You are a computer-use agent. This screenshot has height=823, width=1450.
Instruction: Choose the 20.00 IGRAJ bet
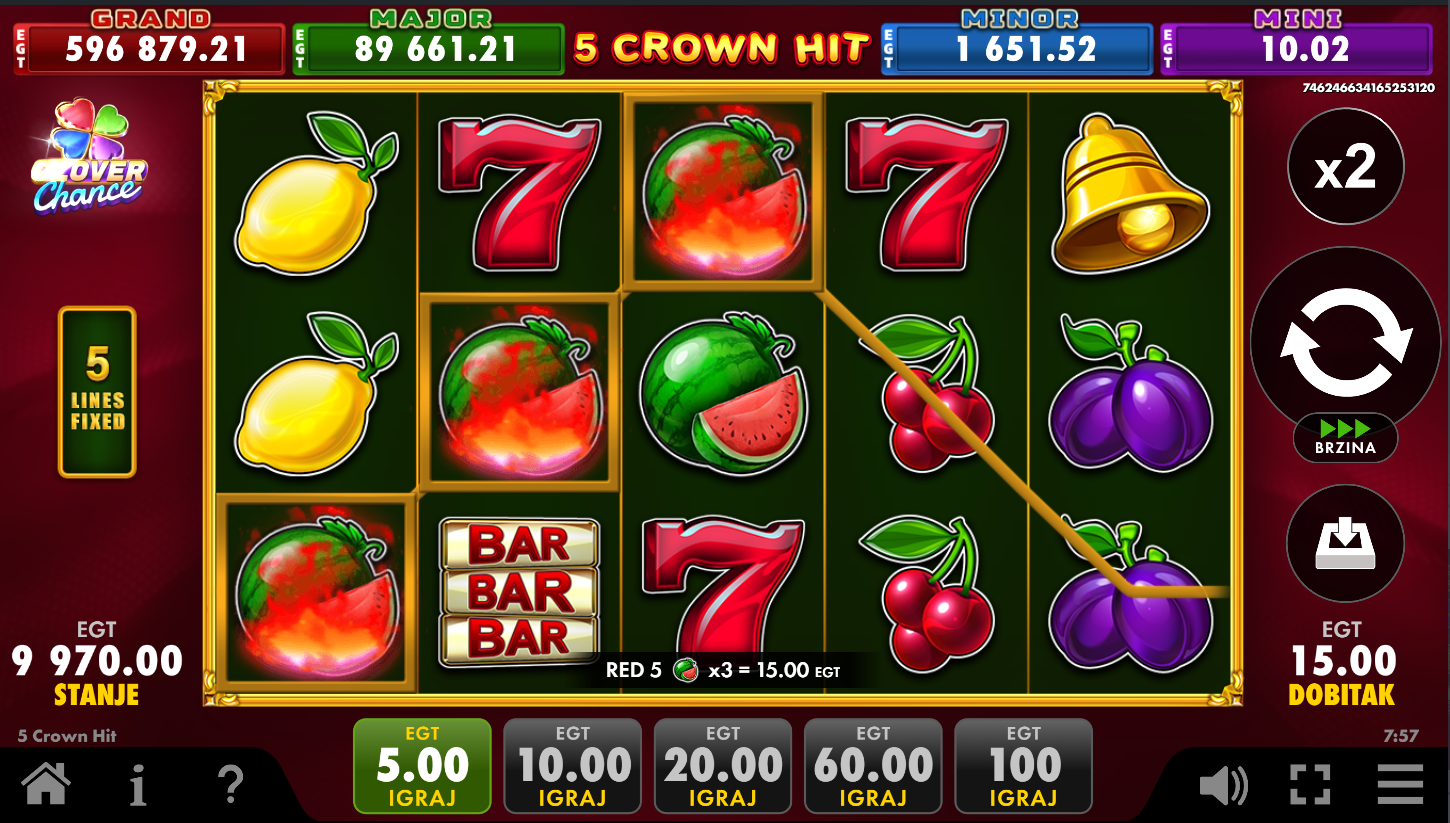click(x=723, y=766)
